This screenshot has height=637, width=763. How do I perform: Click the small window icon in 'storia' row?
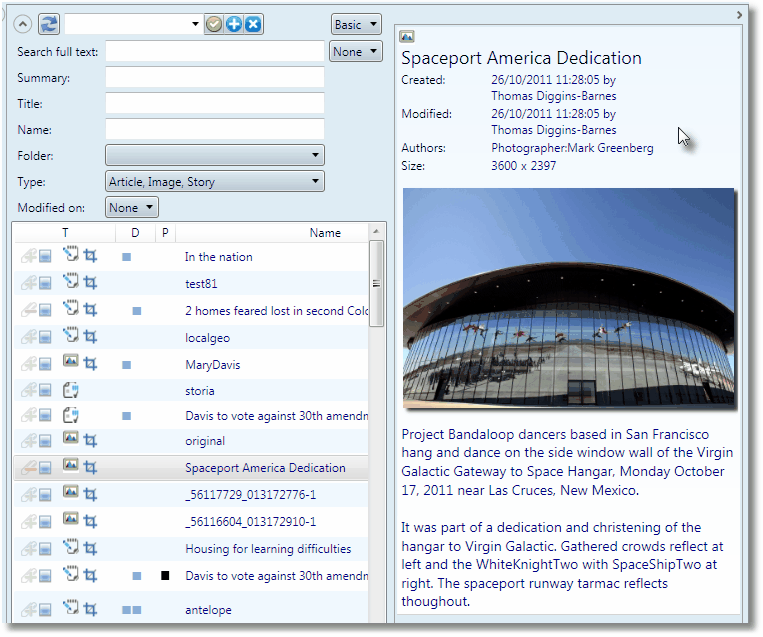coord(45,390)
